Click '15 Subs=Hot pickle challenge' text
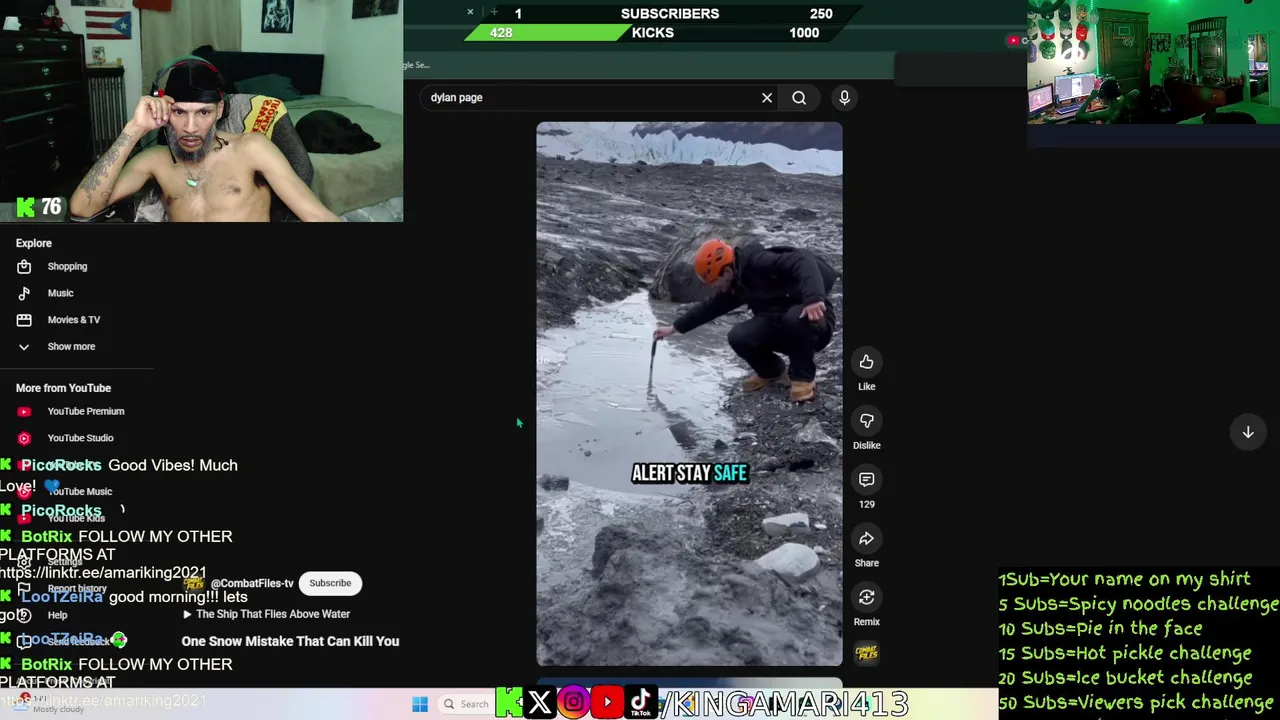 [1125, 653]
